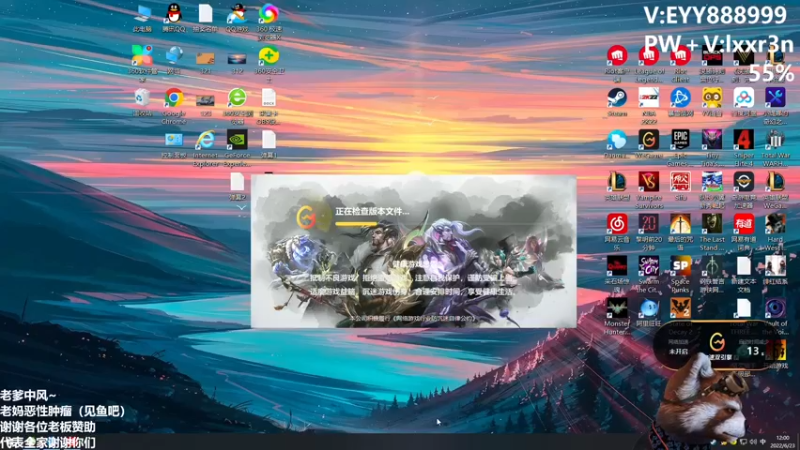Launch the Black Ops game icon
This screenshot has height=450, width=800.
712,55
